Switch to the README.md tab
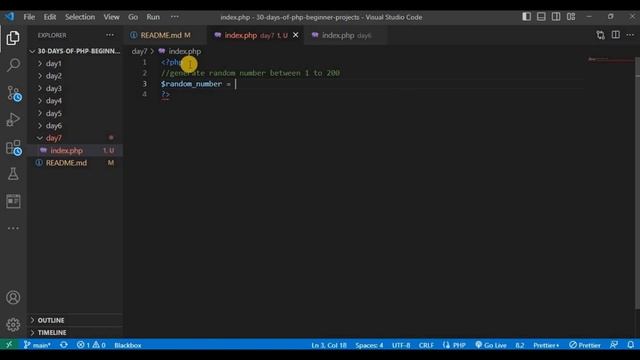Image resolution: width=640 pixels, height=360 pixels. point(165,36)
